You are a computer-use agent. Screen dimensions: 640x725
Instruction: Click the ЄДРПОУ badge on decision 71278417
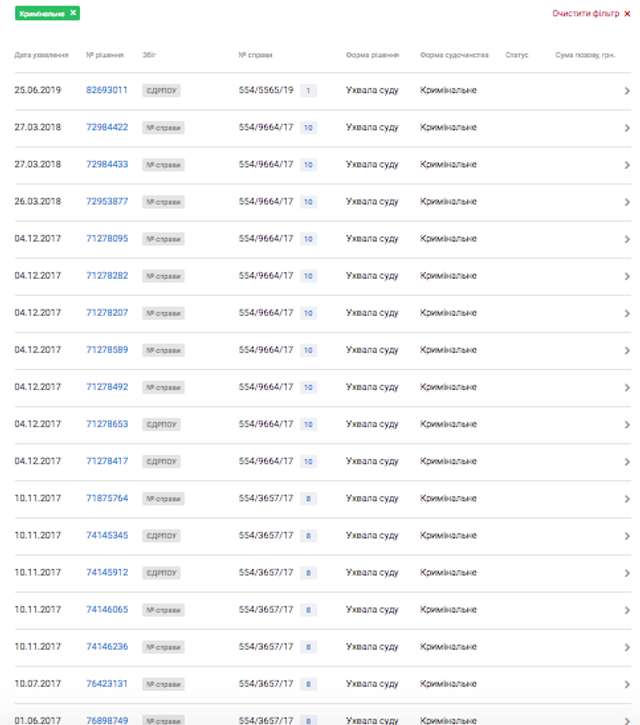click(161, 462)
